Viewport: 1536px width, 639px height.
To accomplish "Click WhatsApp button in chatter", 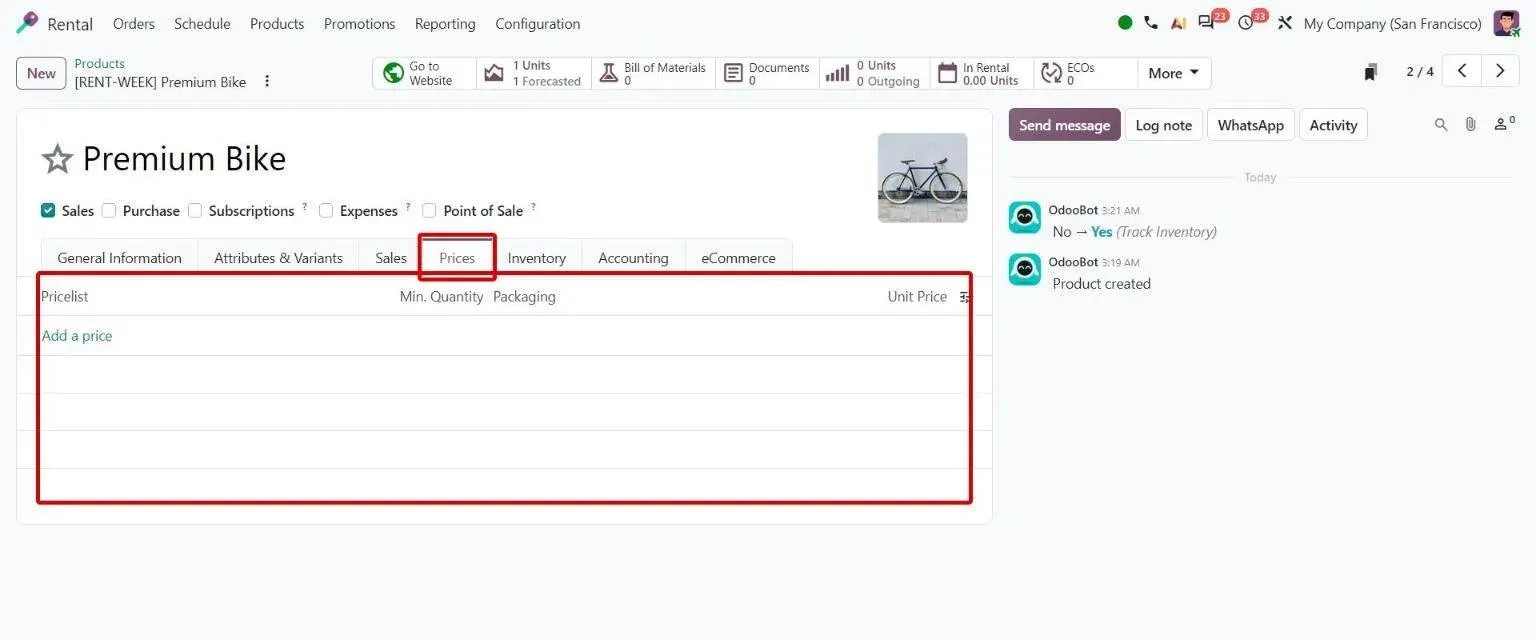I will 1250,125.
